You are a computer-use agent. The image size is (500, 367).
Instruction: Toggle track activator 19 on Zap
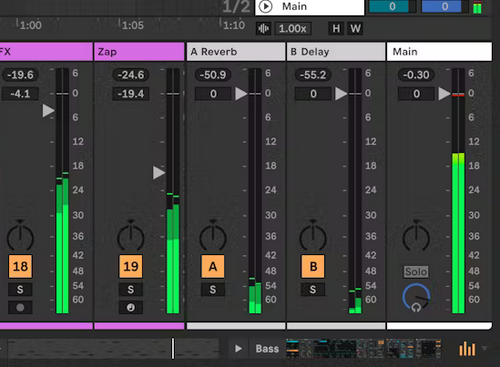(131, 266)
